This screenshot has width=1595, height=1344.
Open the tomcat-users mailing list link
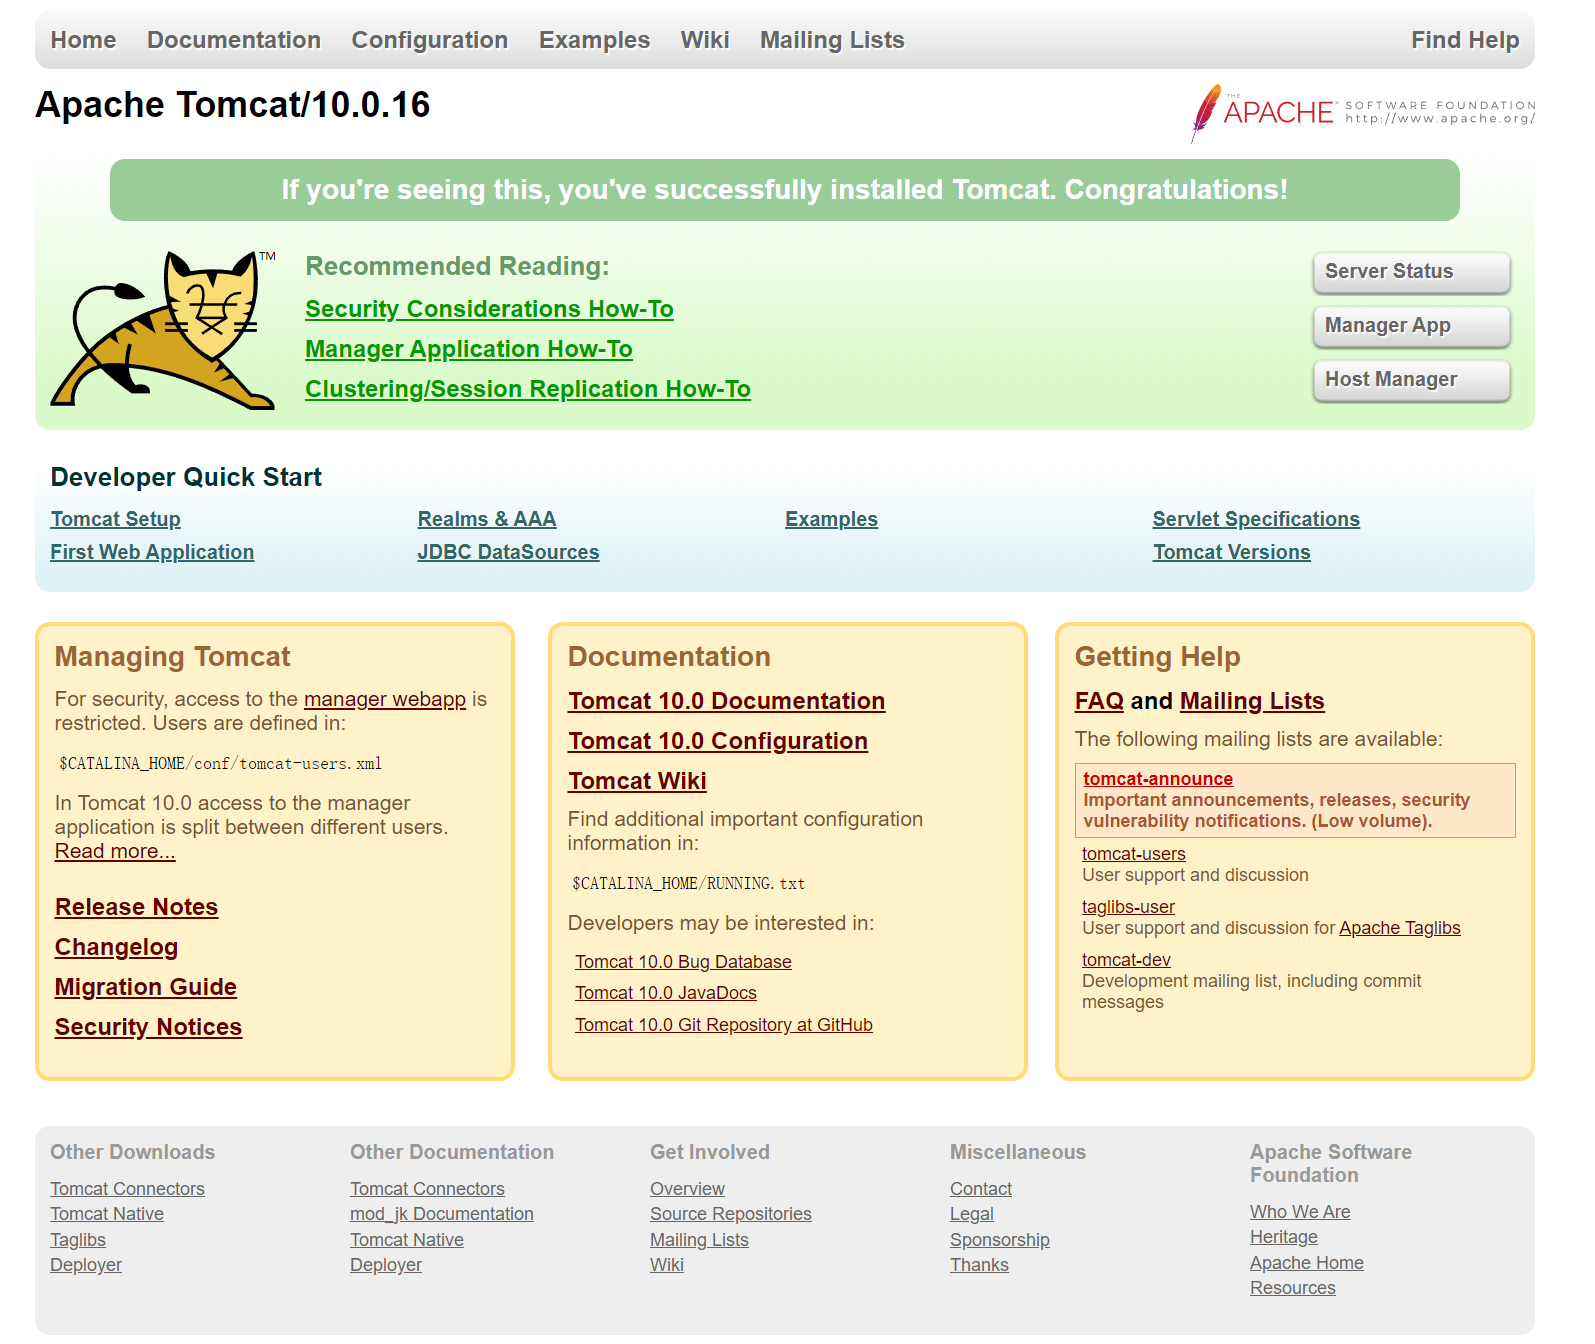click(x=1134, y=854)
